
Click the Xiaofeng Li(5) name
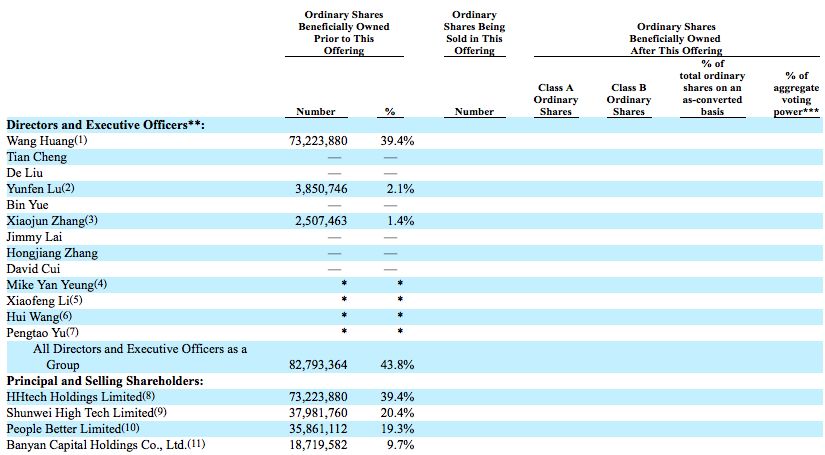tap(44, 301)
